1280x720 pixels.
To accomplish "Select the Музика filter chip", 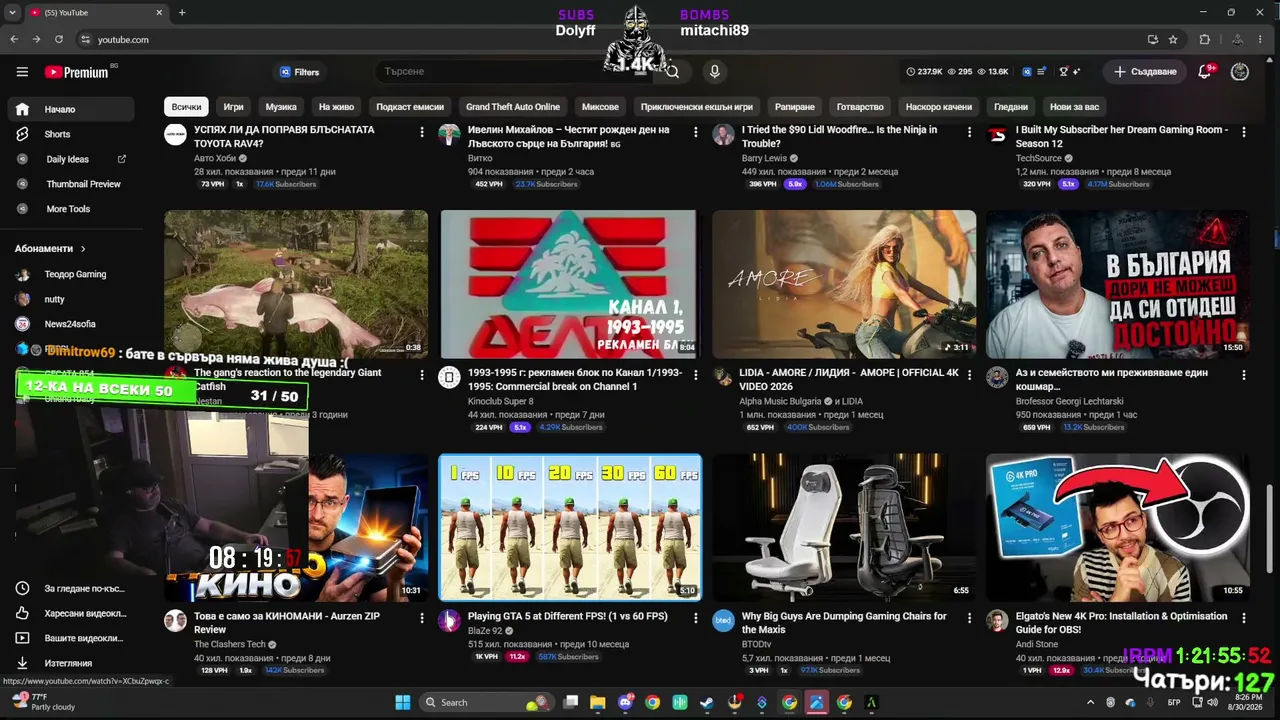I will pos(281,107).
